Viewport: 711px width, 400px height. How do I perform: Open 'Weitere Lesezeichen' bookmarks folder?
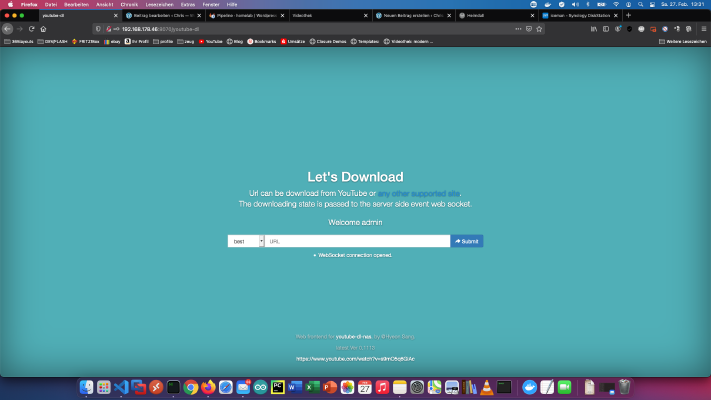[682, 42]
